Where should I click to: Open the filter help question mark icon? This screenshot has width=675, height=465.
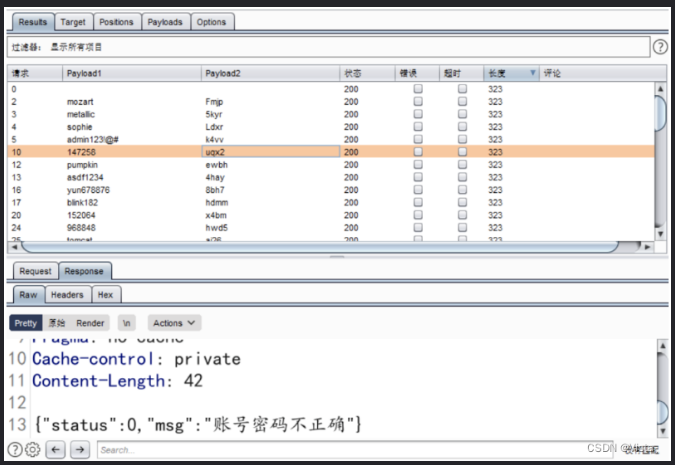660,46
